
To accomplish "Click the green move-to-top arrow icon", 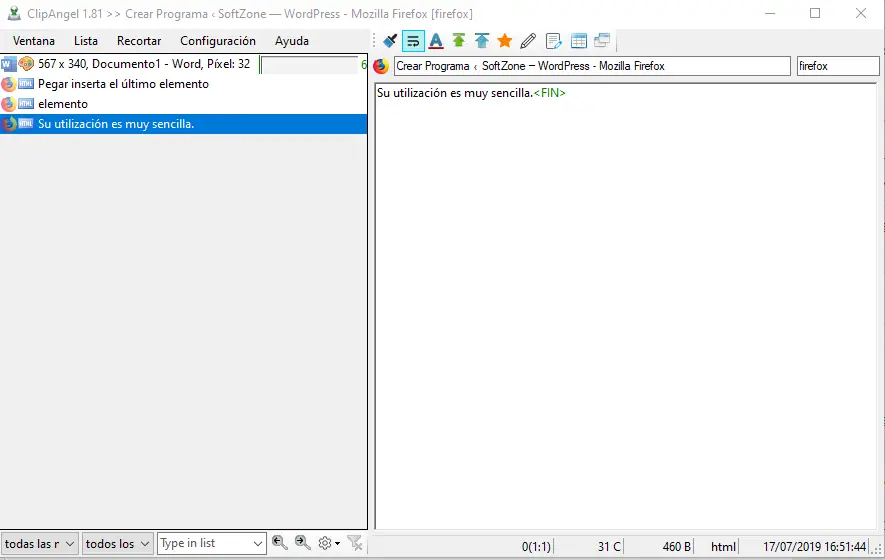I will pyautogui.click(x=459, y=41).
